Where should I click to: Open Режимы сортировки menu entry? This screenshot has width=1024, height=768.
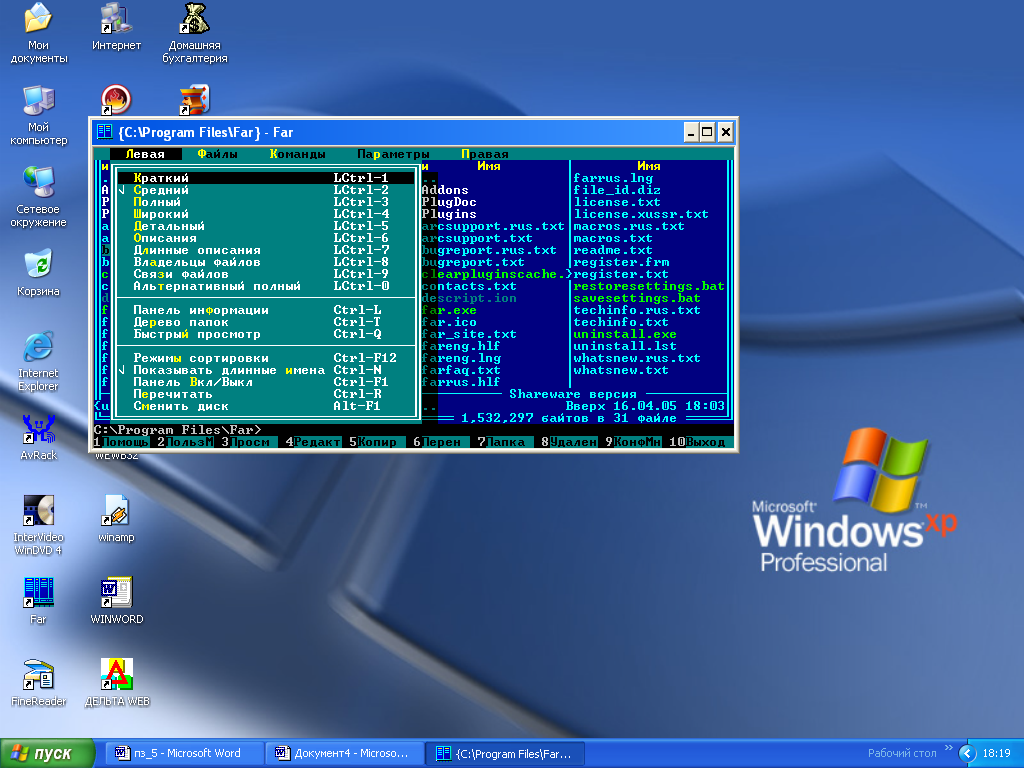(x=266, y=358)
